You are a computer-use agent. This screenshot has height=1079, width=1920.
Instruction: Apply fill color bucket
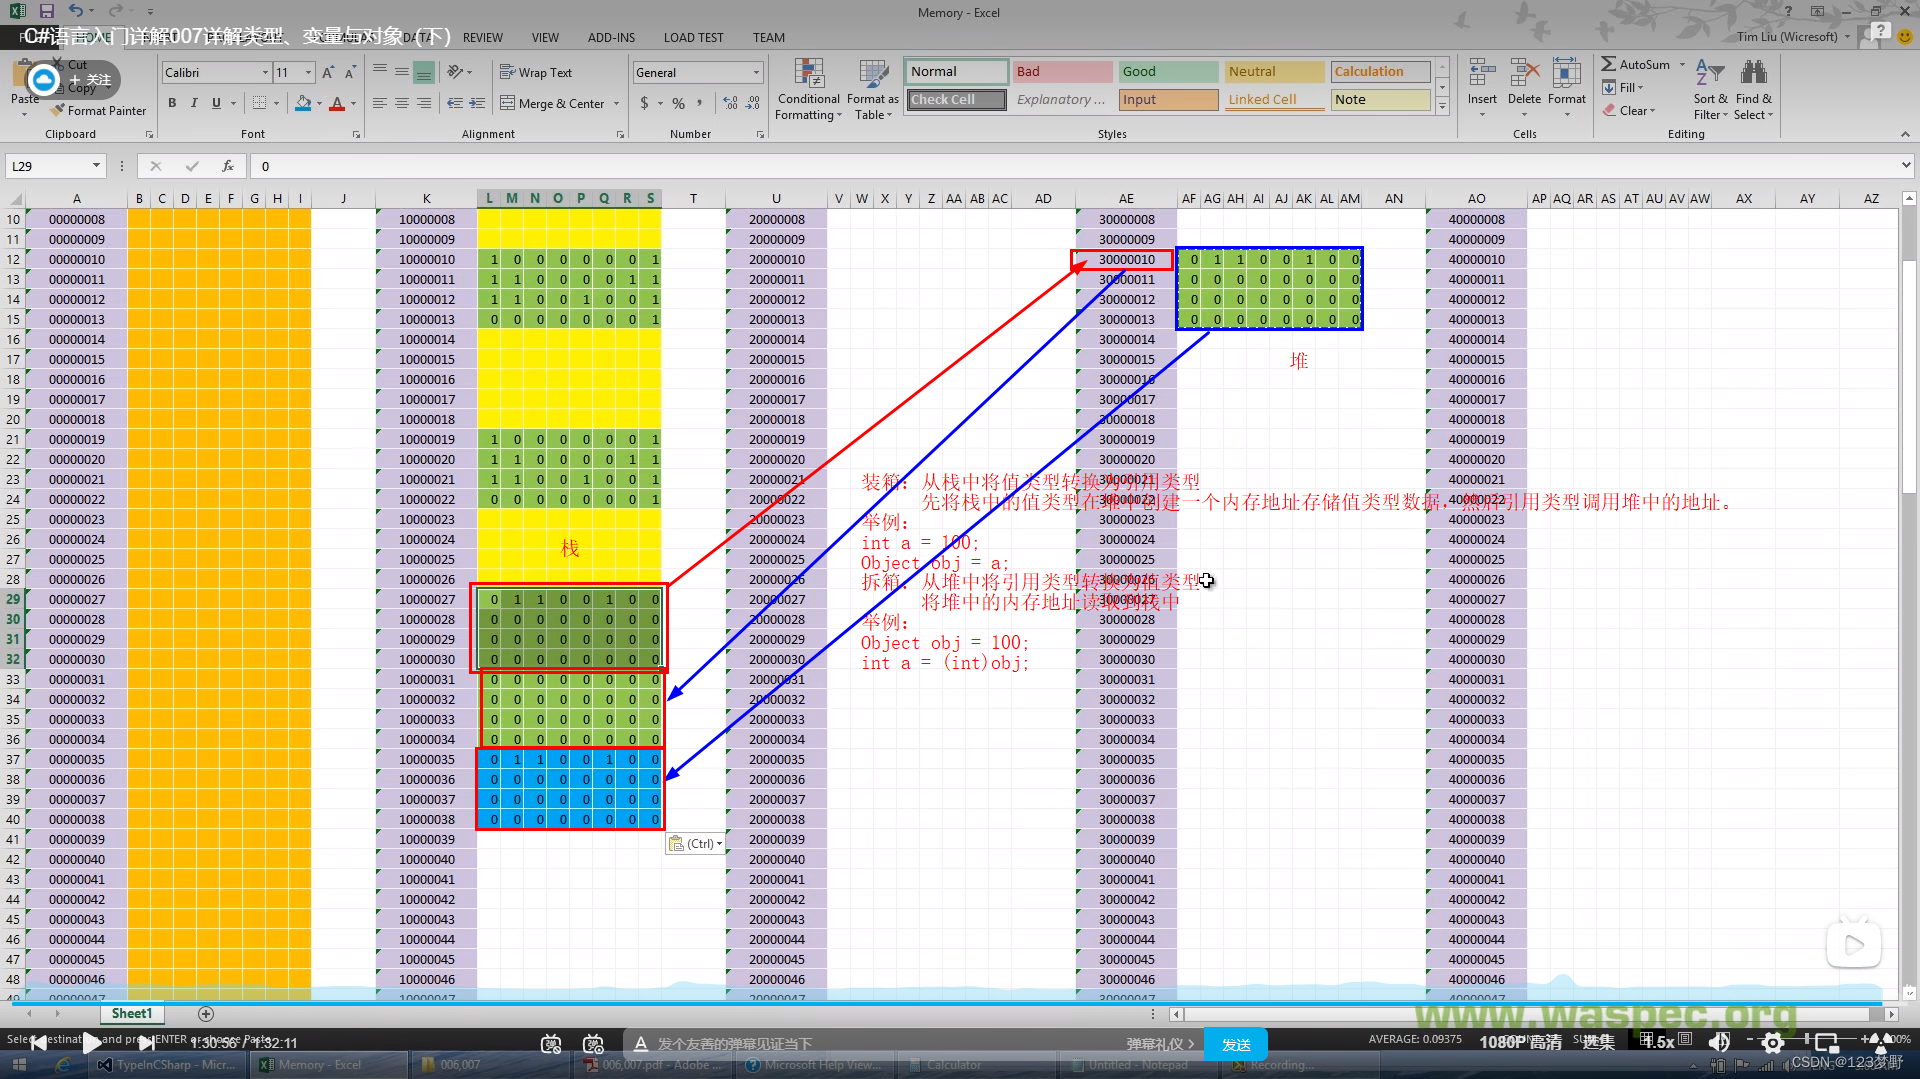click(303, 103)
